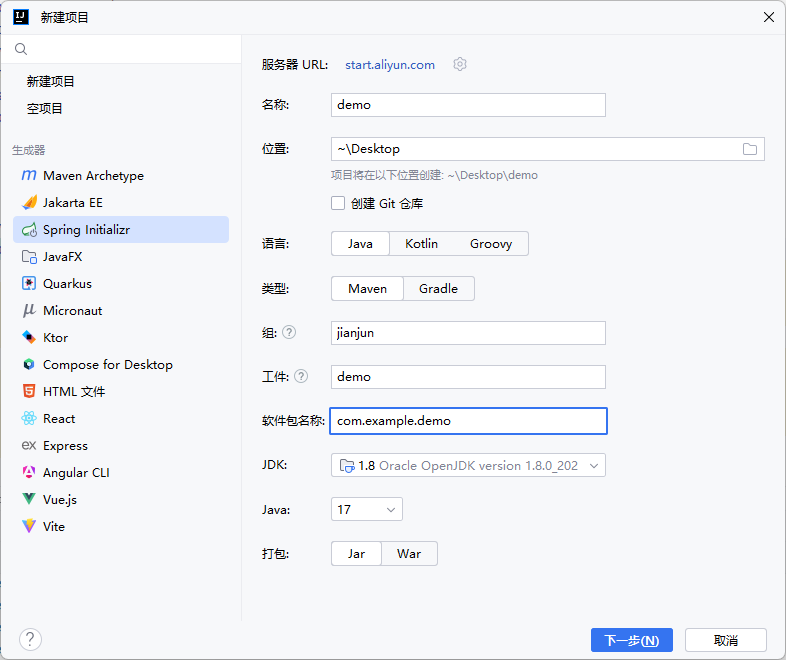Click the 工件 input field
The image size is (786, 660).
tap(468, 377)
